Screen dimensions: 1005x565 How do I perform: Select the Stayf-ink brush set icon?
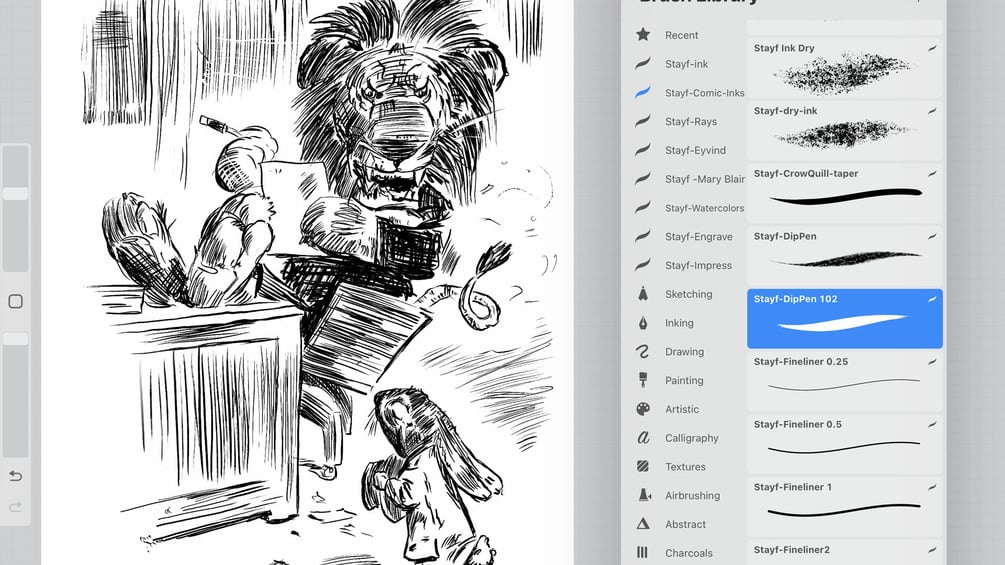(x=643, y=63)
